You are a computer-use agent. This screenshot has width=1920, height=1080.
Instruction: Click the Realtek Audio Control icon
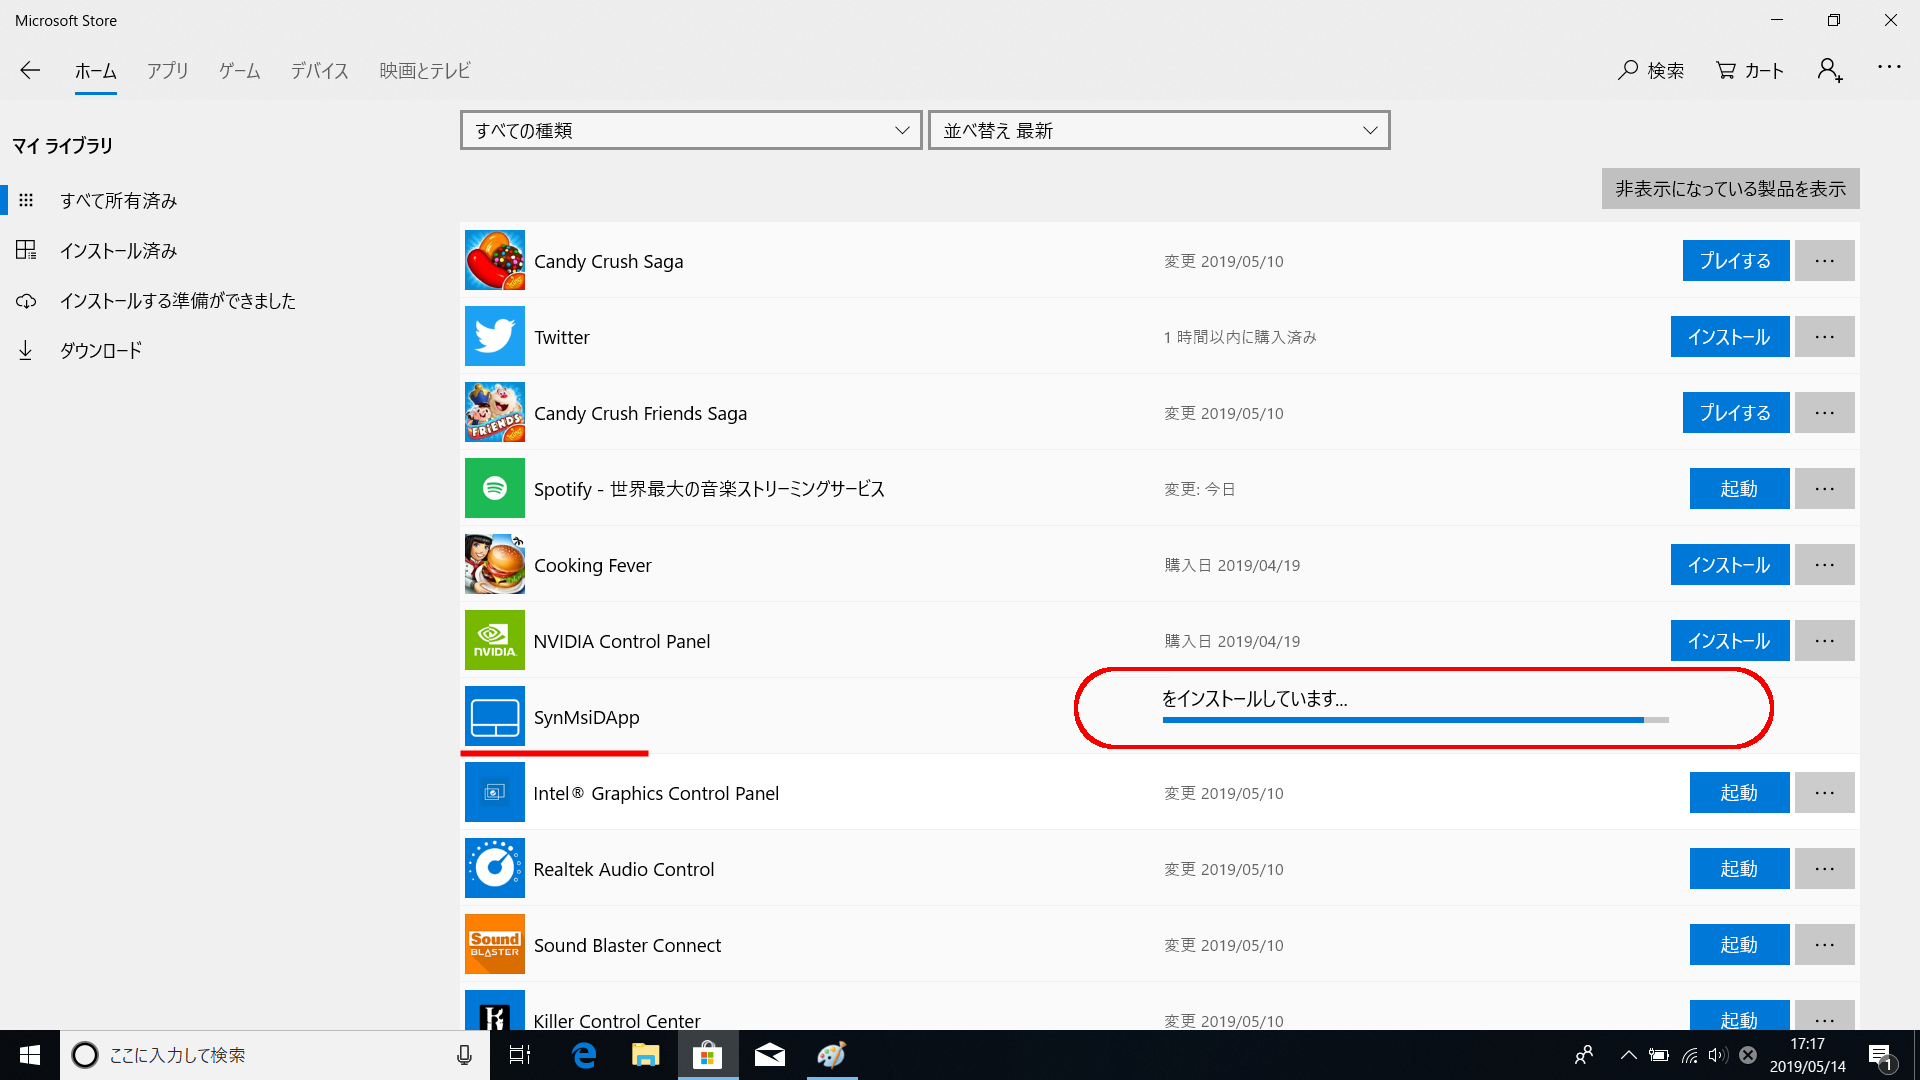click(494, 868)
